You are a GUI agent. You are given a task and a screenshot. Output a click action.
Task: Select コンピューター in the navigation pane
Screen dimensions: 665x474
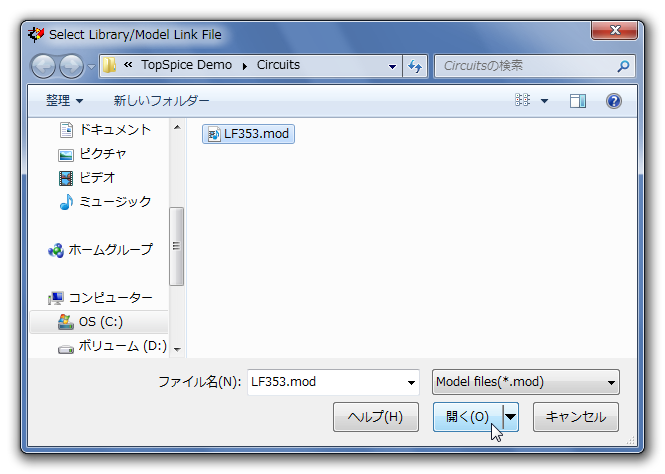tap(100, 298)
